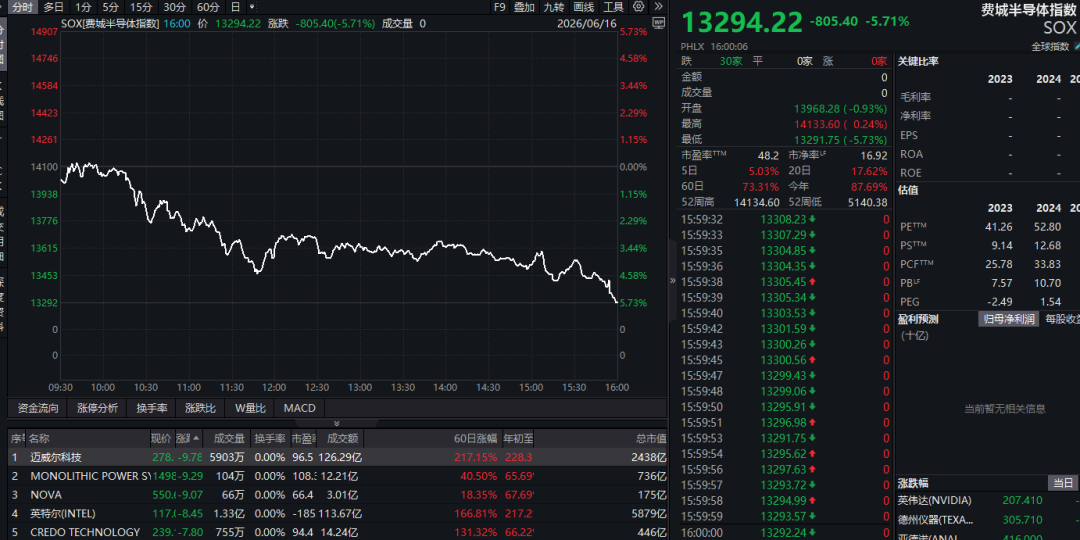Sort by 60日涨幅 column header

coord(475,438)
